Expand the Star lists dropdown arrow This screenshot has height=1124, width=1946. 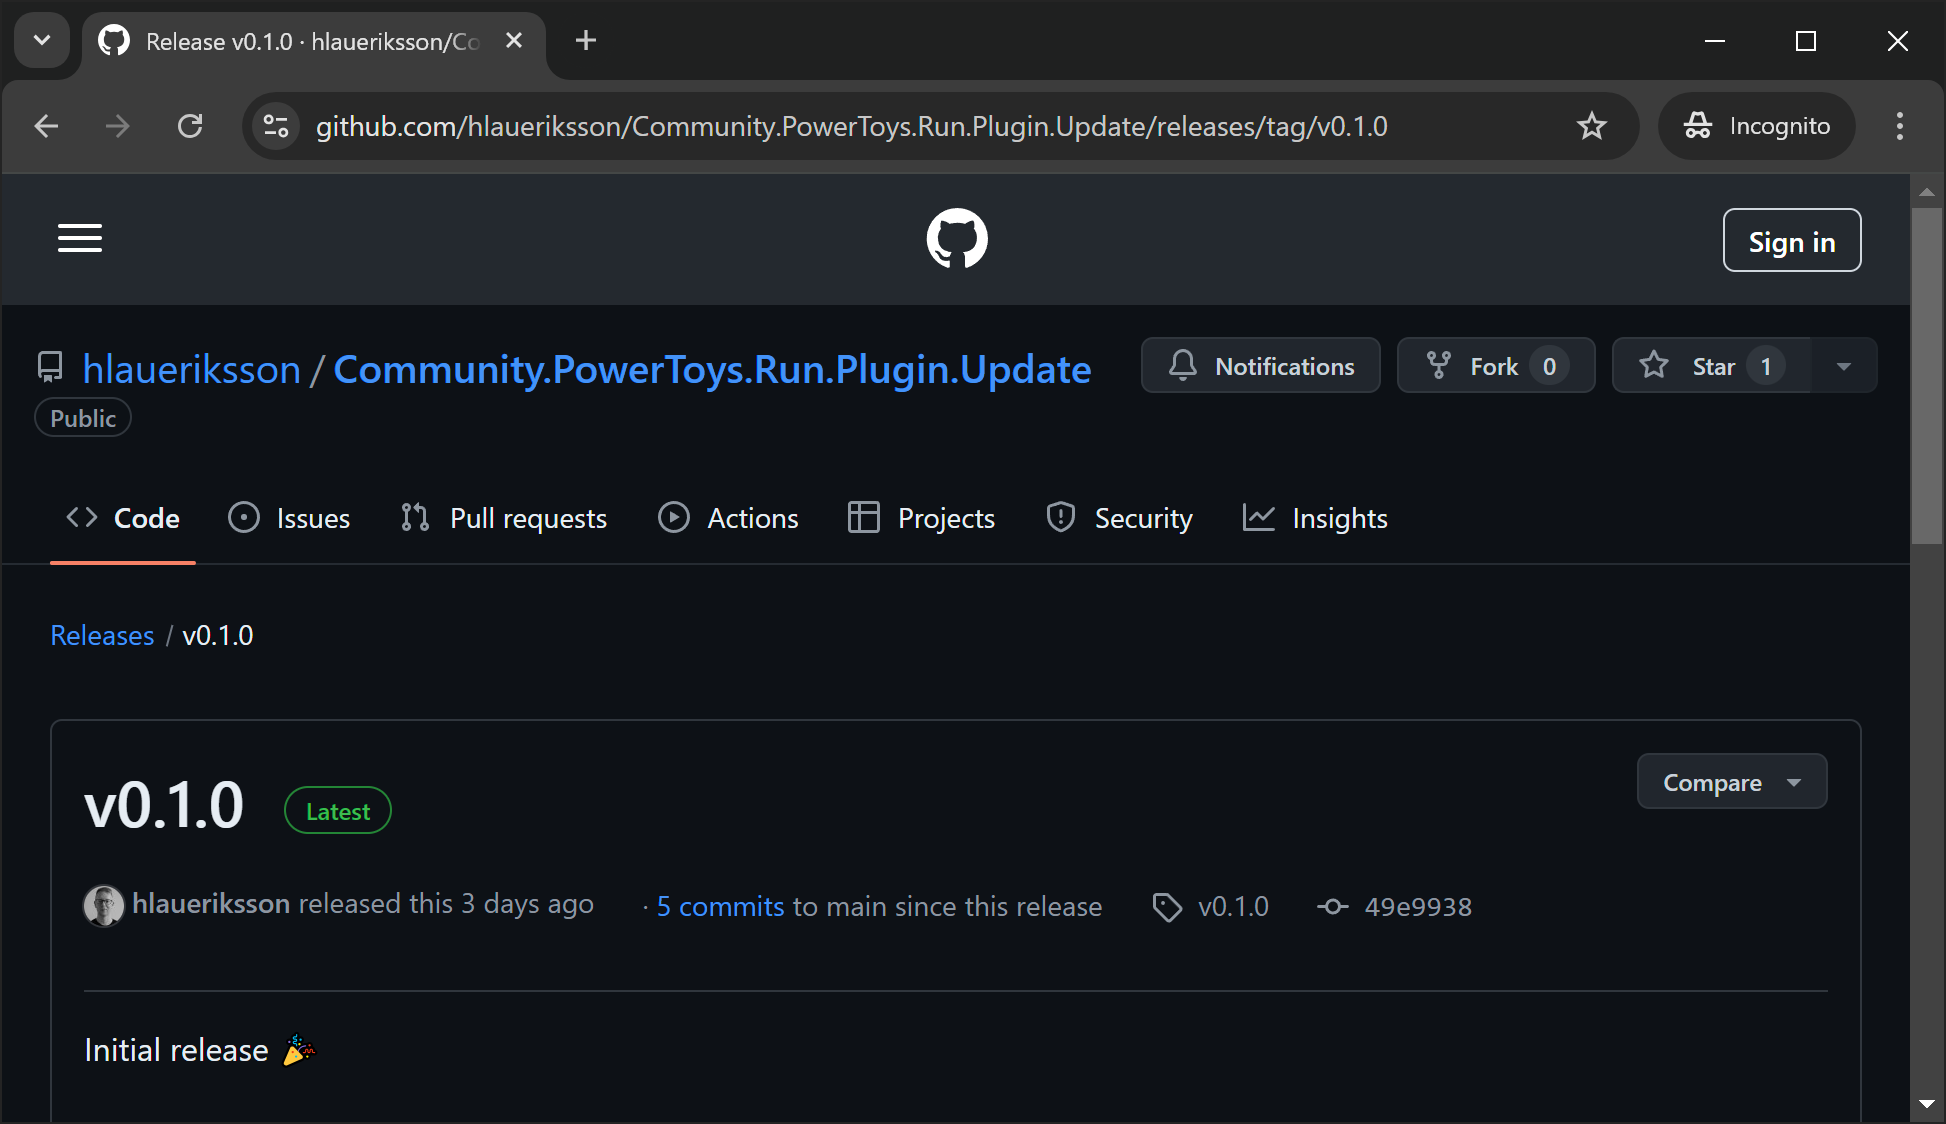click(1843, 366)
